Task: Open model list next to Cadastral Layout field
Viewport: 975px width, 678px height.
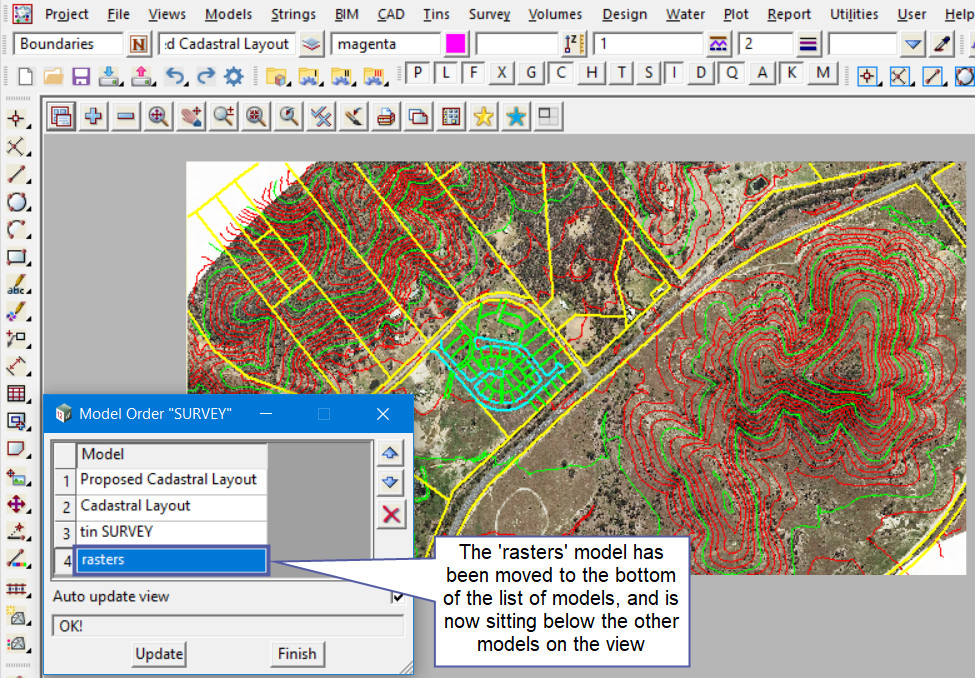Action: pyautogui.click(x=313, y=44)
